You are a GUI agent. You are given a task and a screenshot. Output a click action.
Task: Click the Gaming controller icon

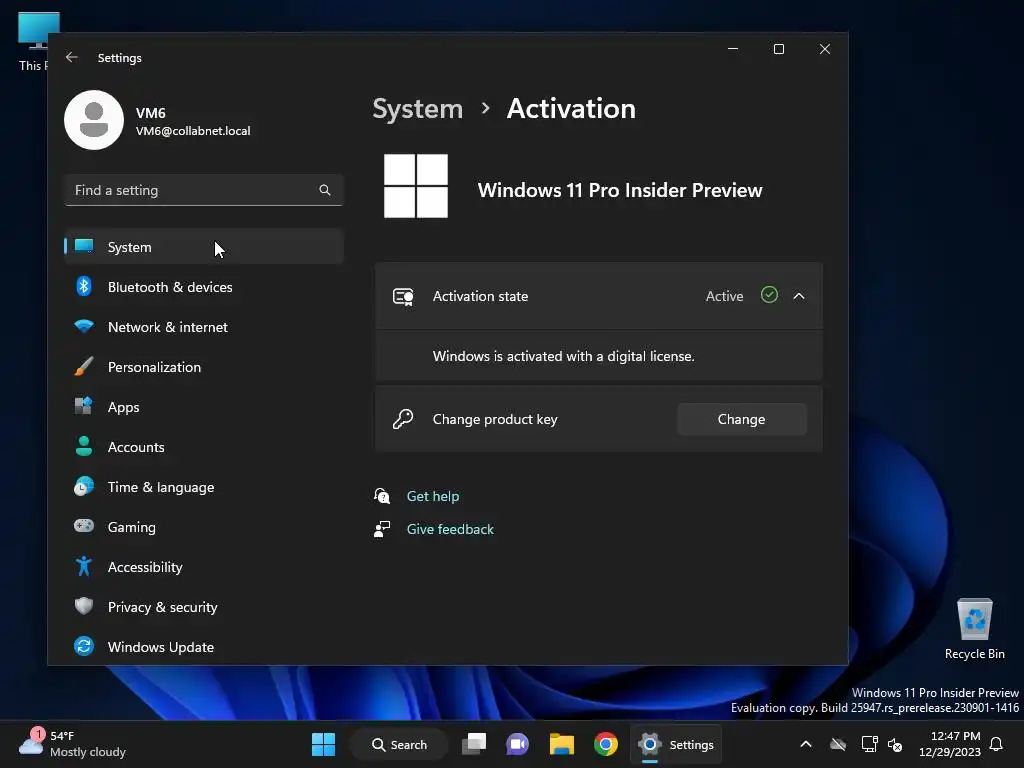point(84,526)
